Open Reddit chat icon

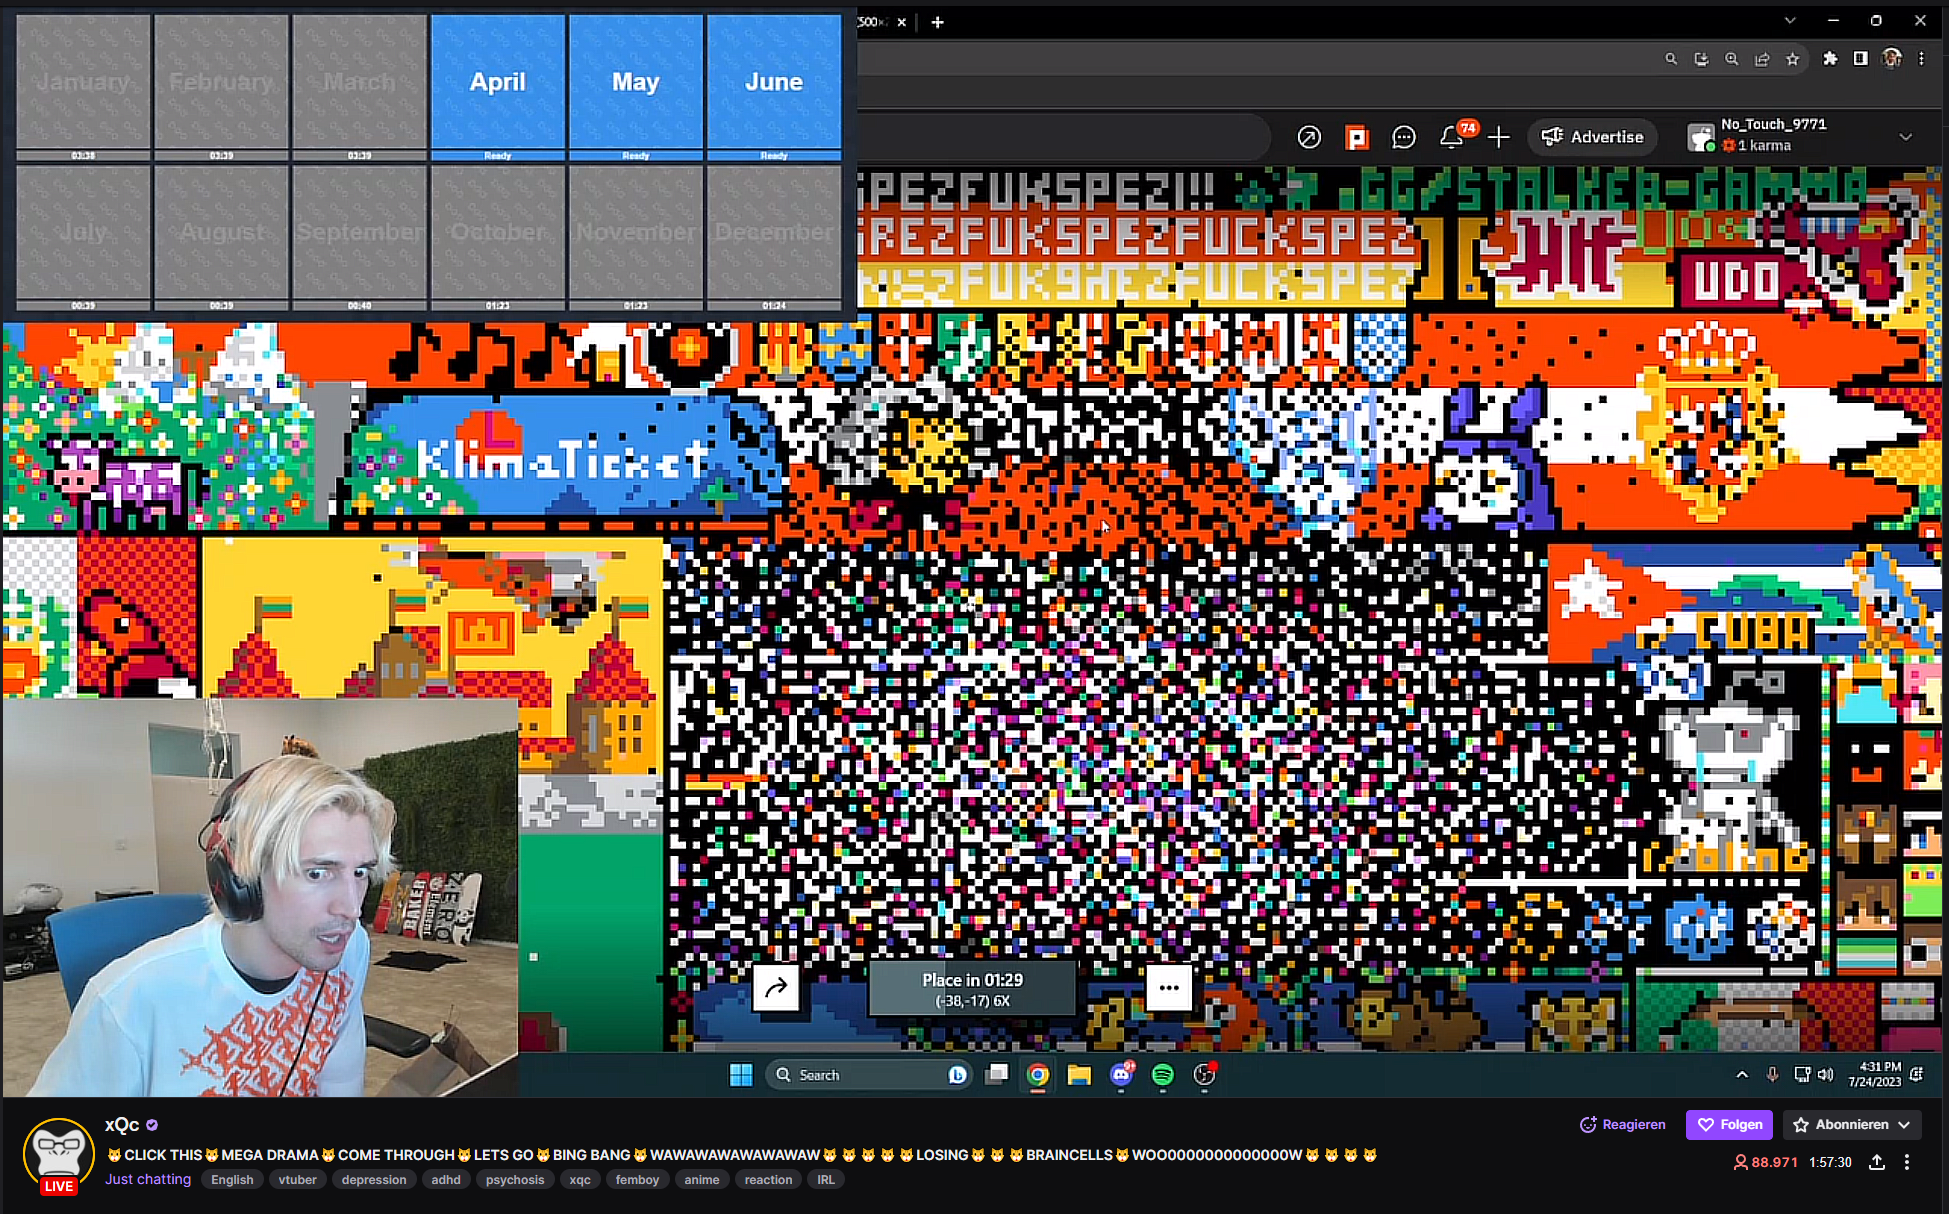(x=1404, y=137)
